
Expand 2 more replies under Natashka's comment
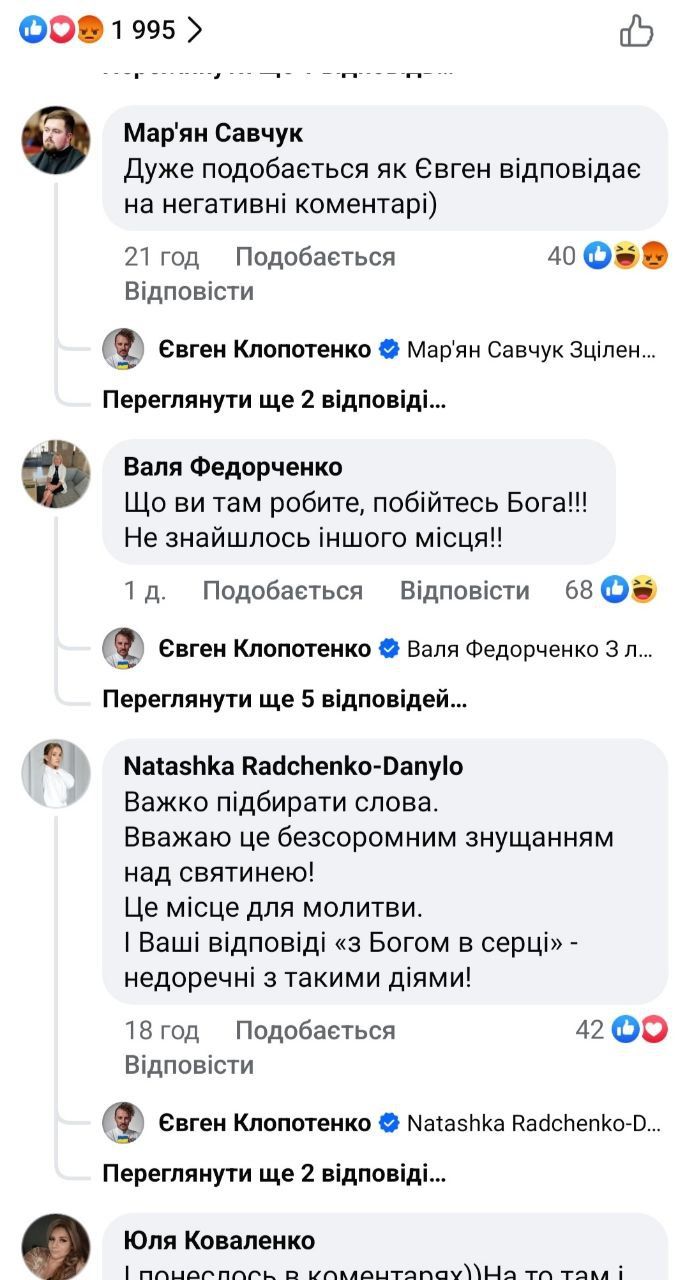(274, 1173)
